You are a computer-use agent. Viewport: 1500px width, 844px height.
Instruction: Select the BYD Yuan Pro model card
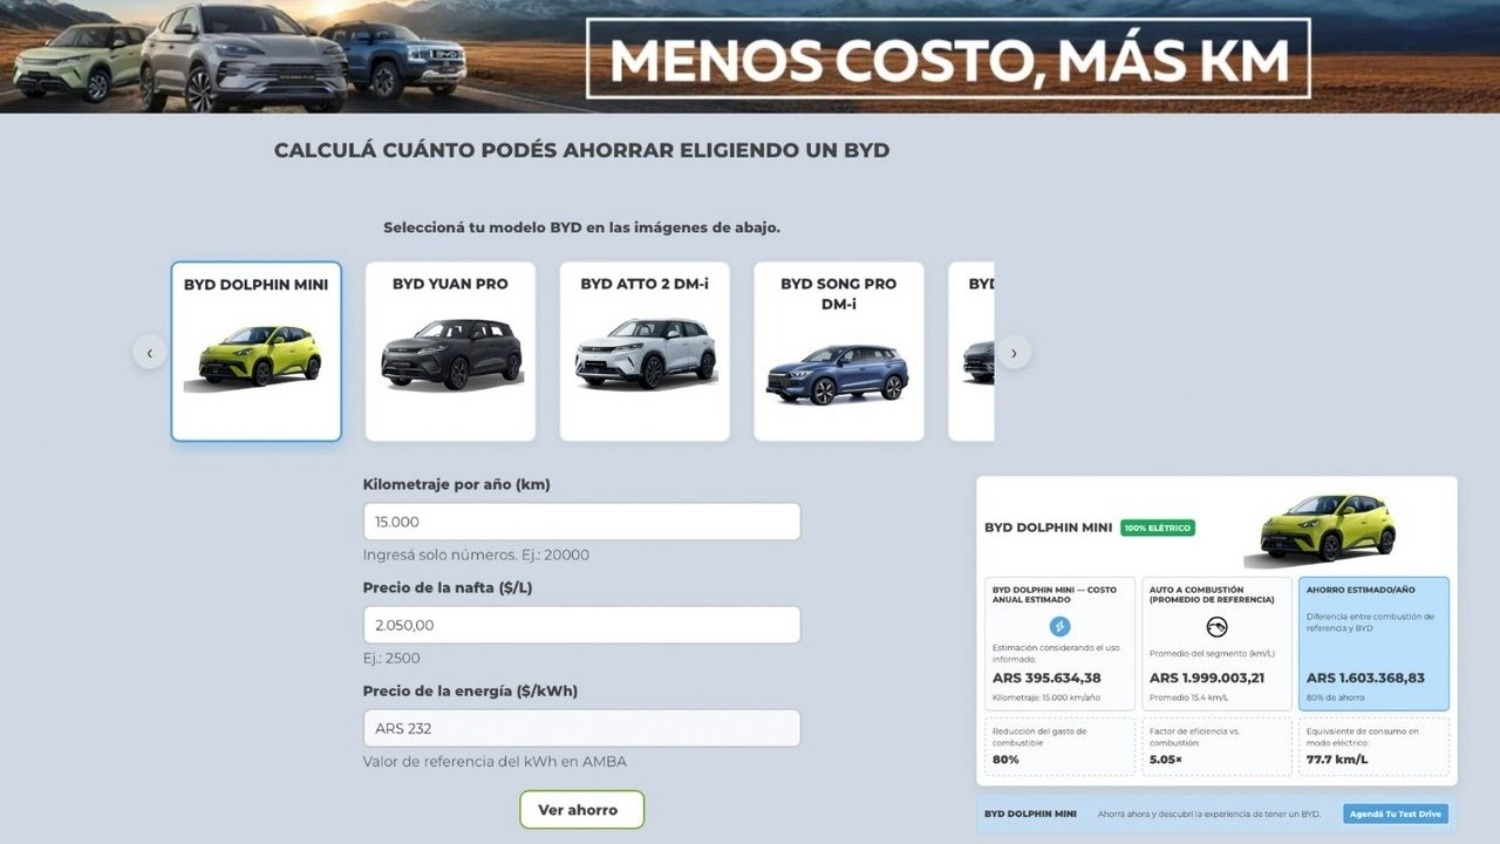pyautogui.click(x=450, y=351)
